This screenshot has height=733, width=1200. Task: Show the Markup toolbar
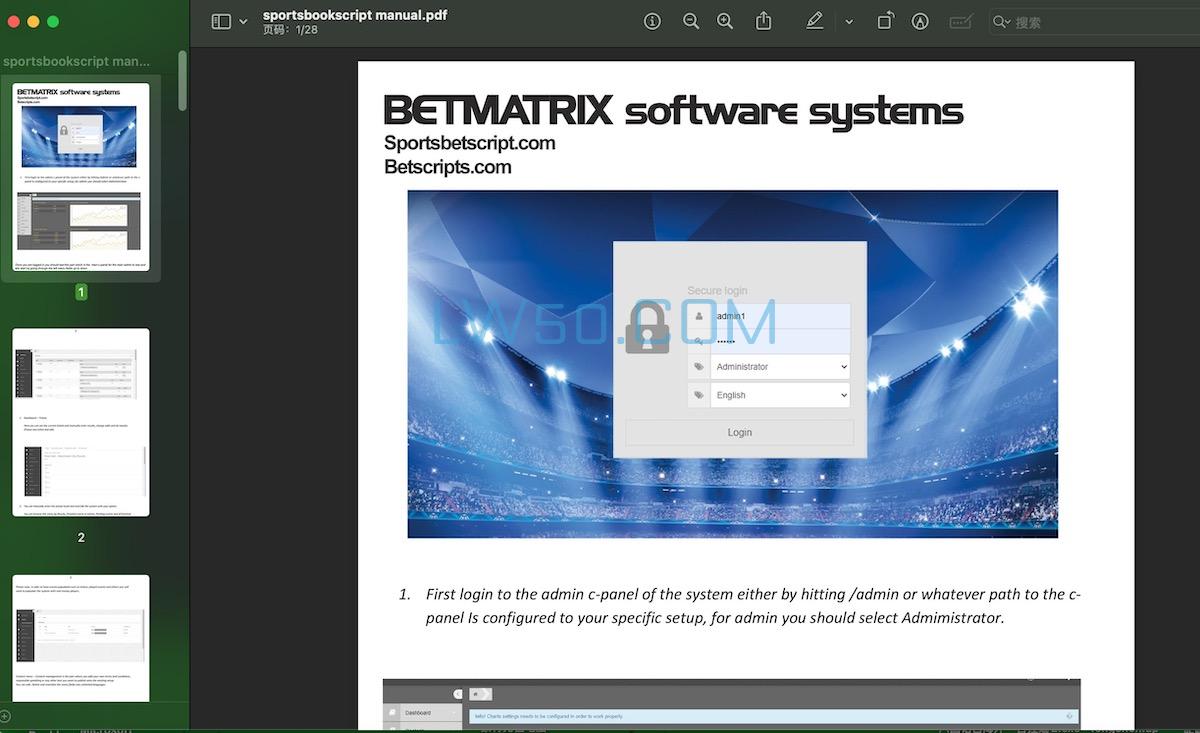(x=920, y=21)
